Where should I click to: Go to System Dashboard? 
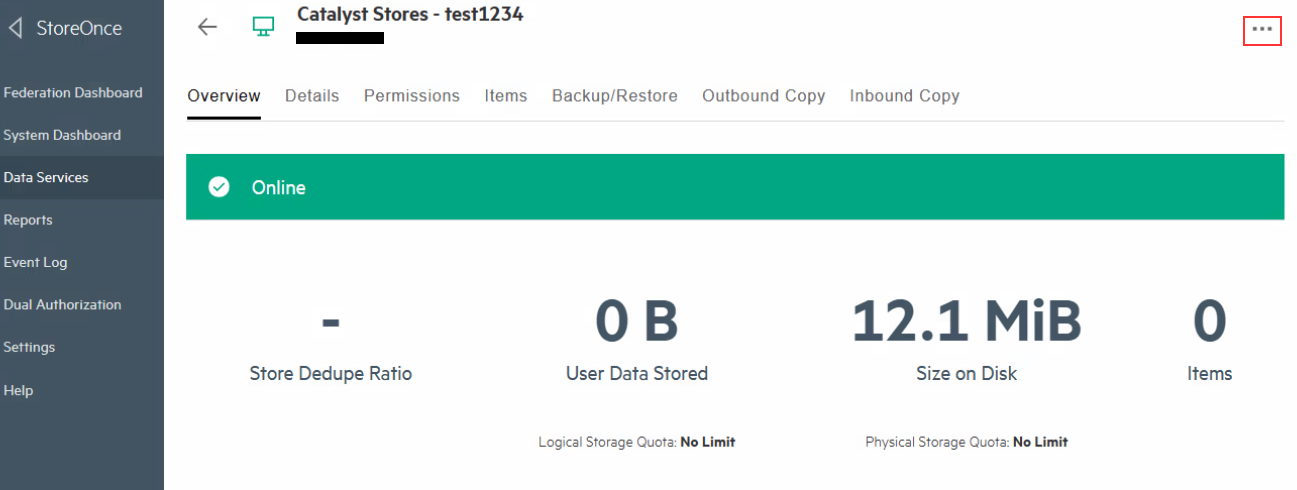[x=62, y=135]
